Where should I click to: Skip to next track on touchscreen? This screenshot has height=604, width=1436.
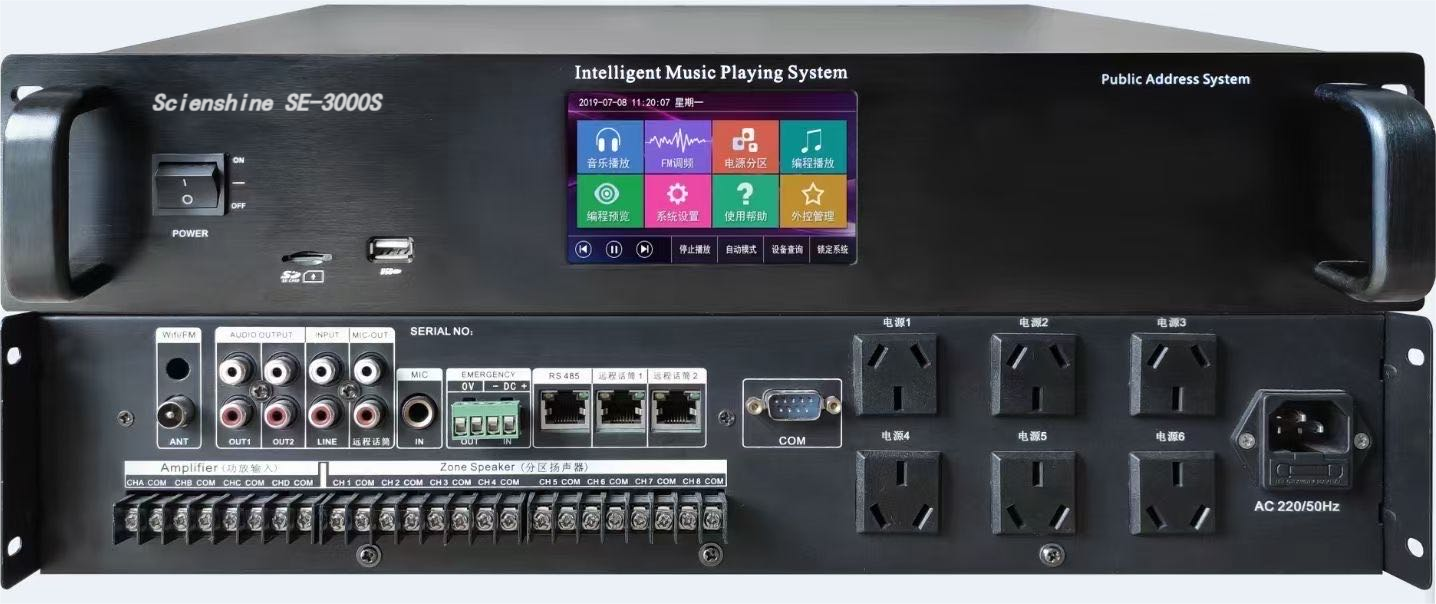pyautogui.click(x=644, y=249)
